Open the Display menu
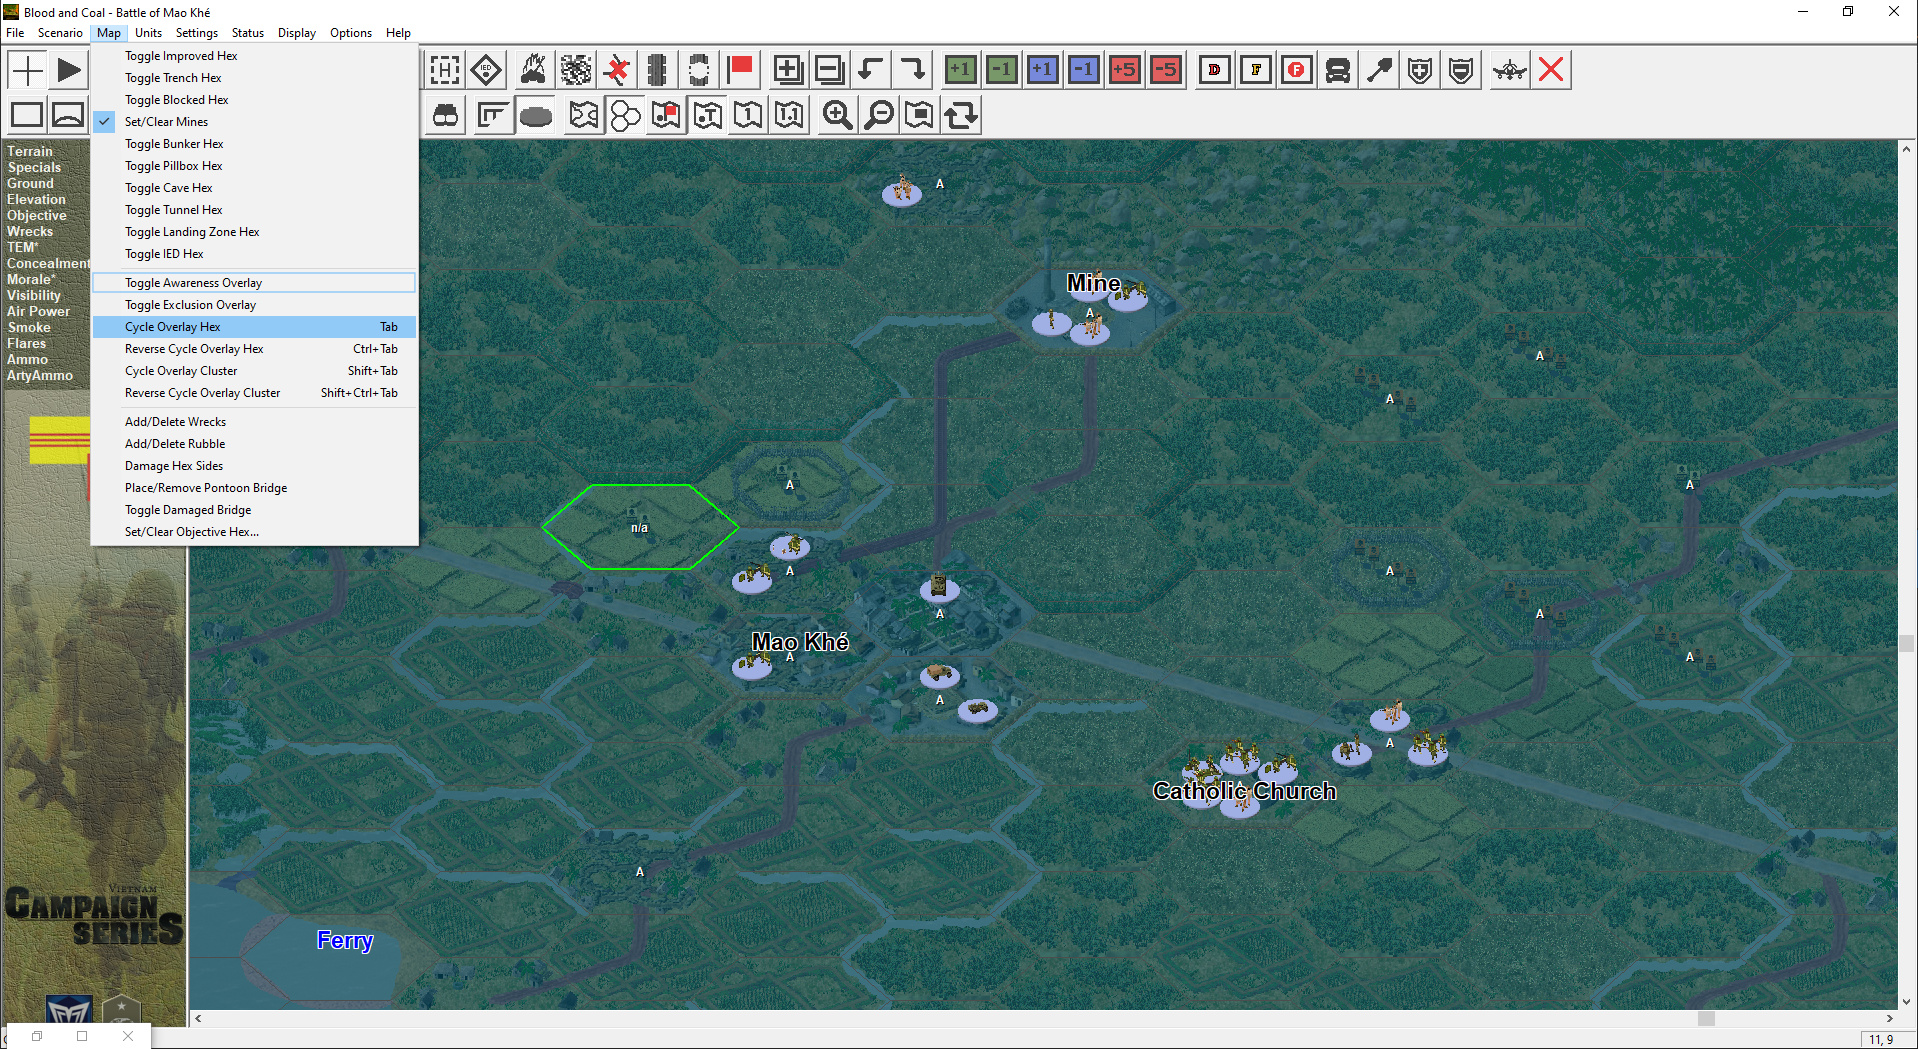 [x=297, y=33]
